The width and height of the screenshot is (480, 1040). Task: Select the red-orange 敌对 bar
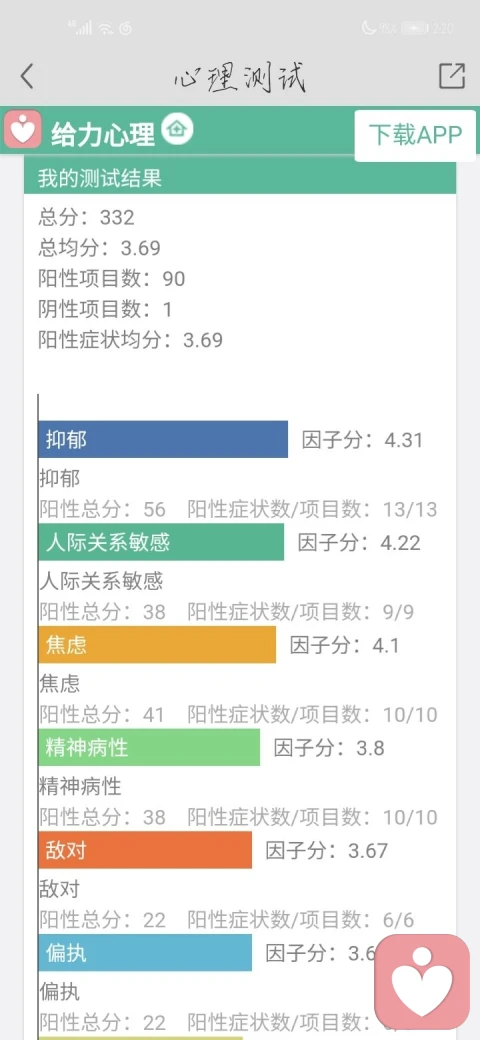pos(145,850)
